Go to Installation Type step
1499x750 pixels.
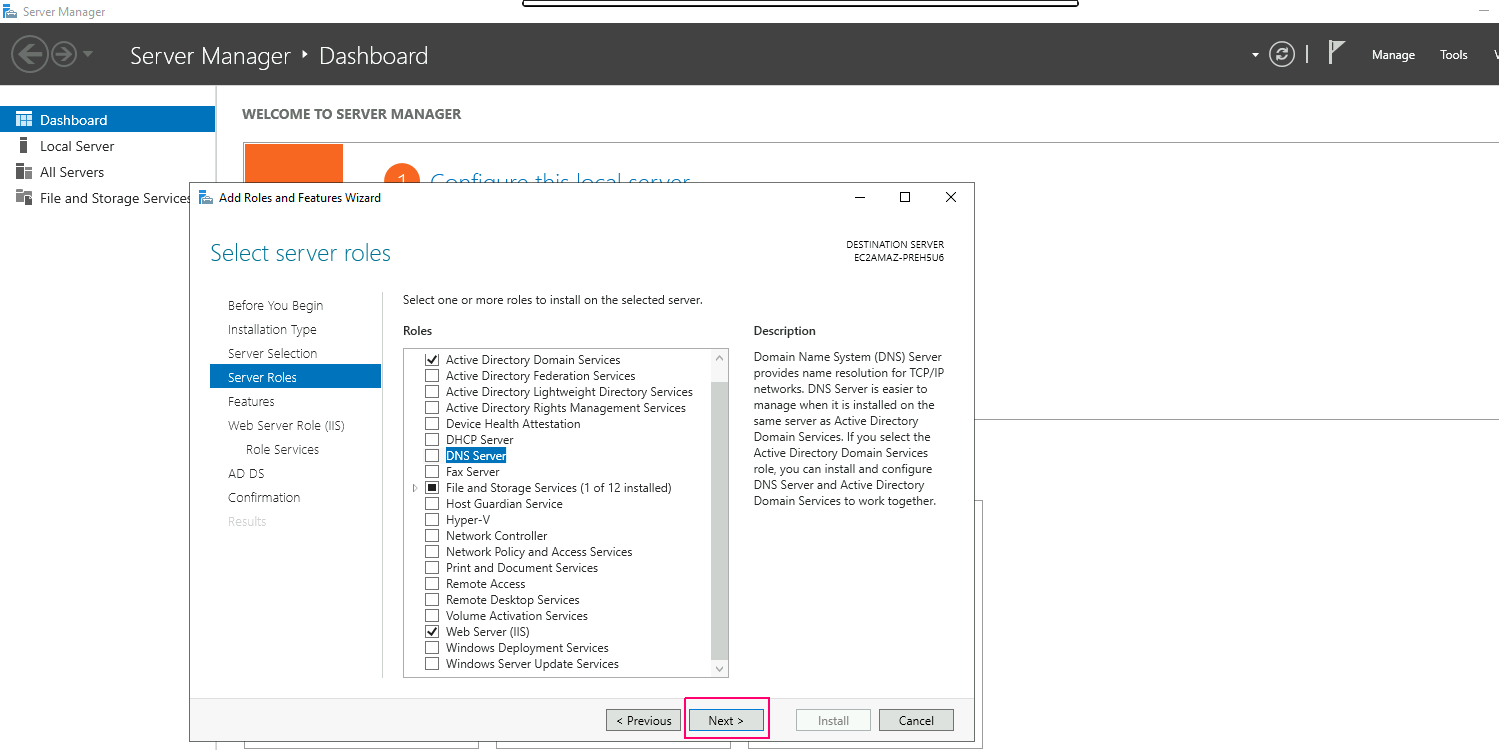(x=272, y=330)
